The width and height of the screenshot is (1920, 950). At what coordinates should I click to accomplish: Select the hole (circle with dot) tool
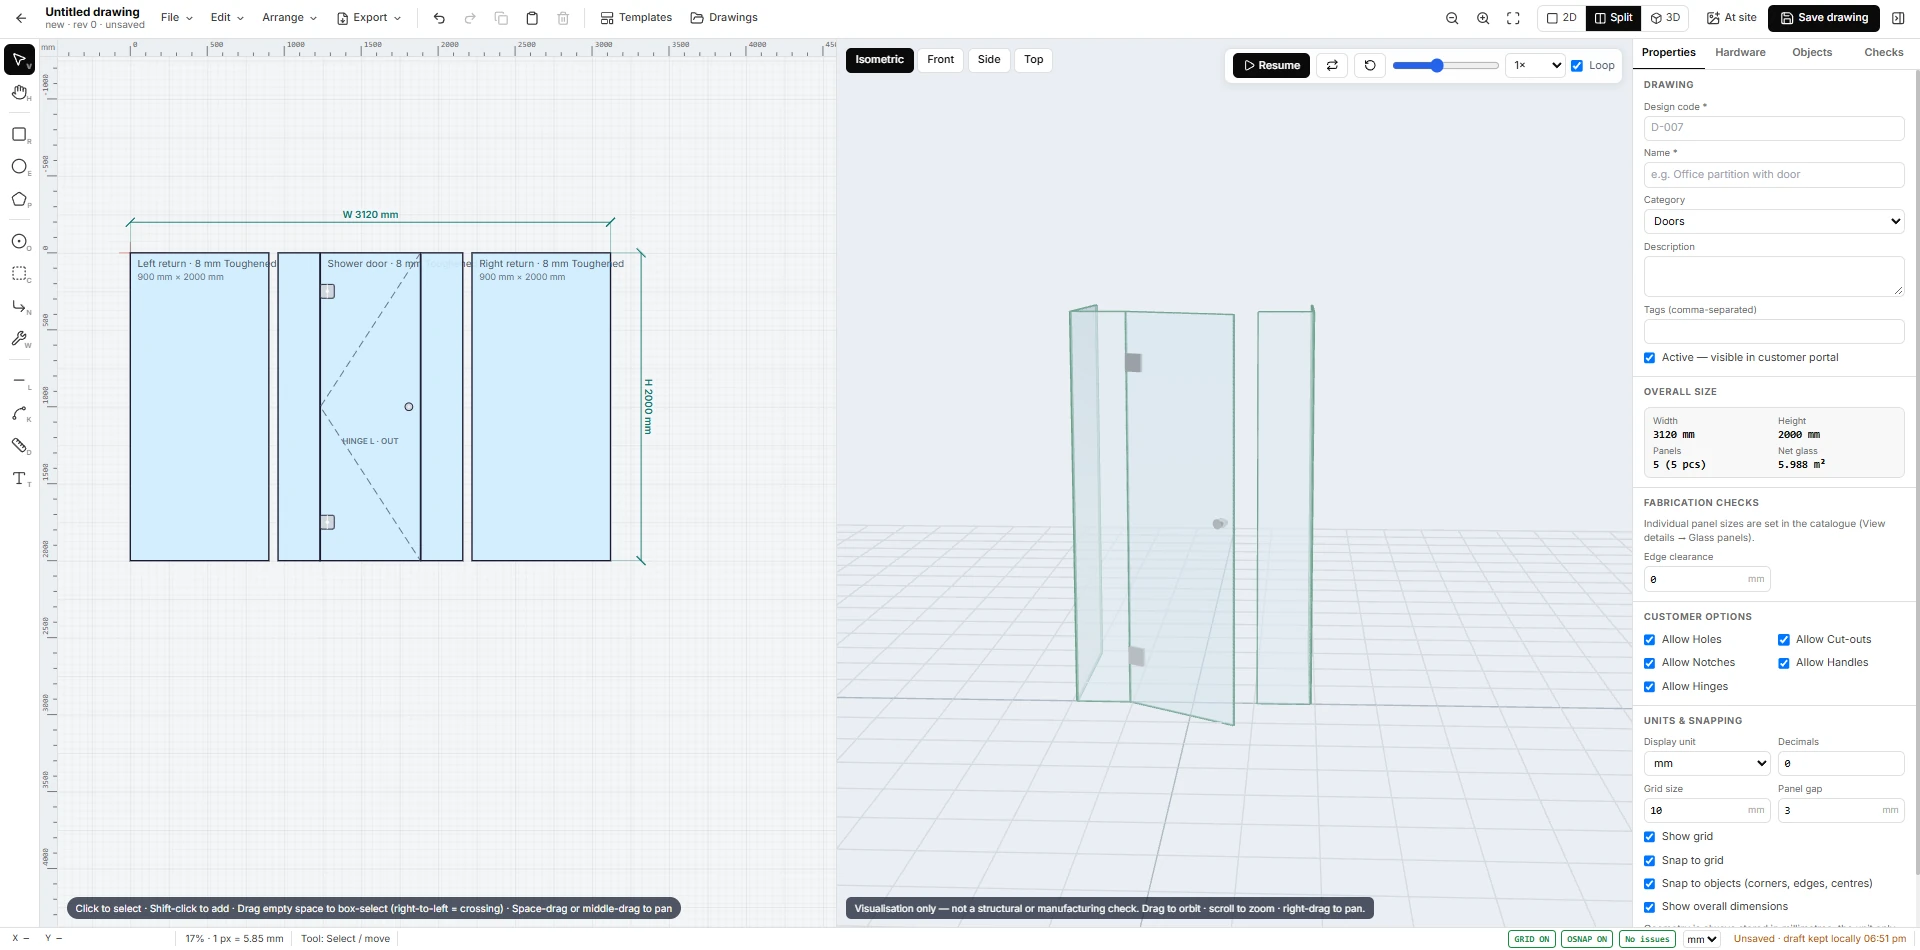pos(19,242)
